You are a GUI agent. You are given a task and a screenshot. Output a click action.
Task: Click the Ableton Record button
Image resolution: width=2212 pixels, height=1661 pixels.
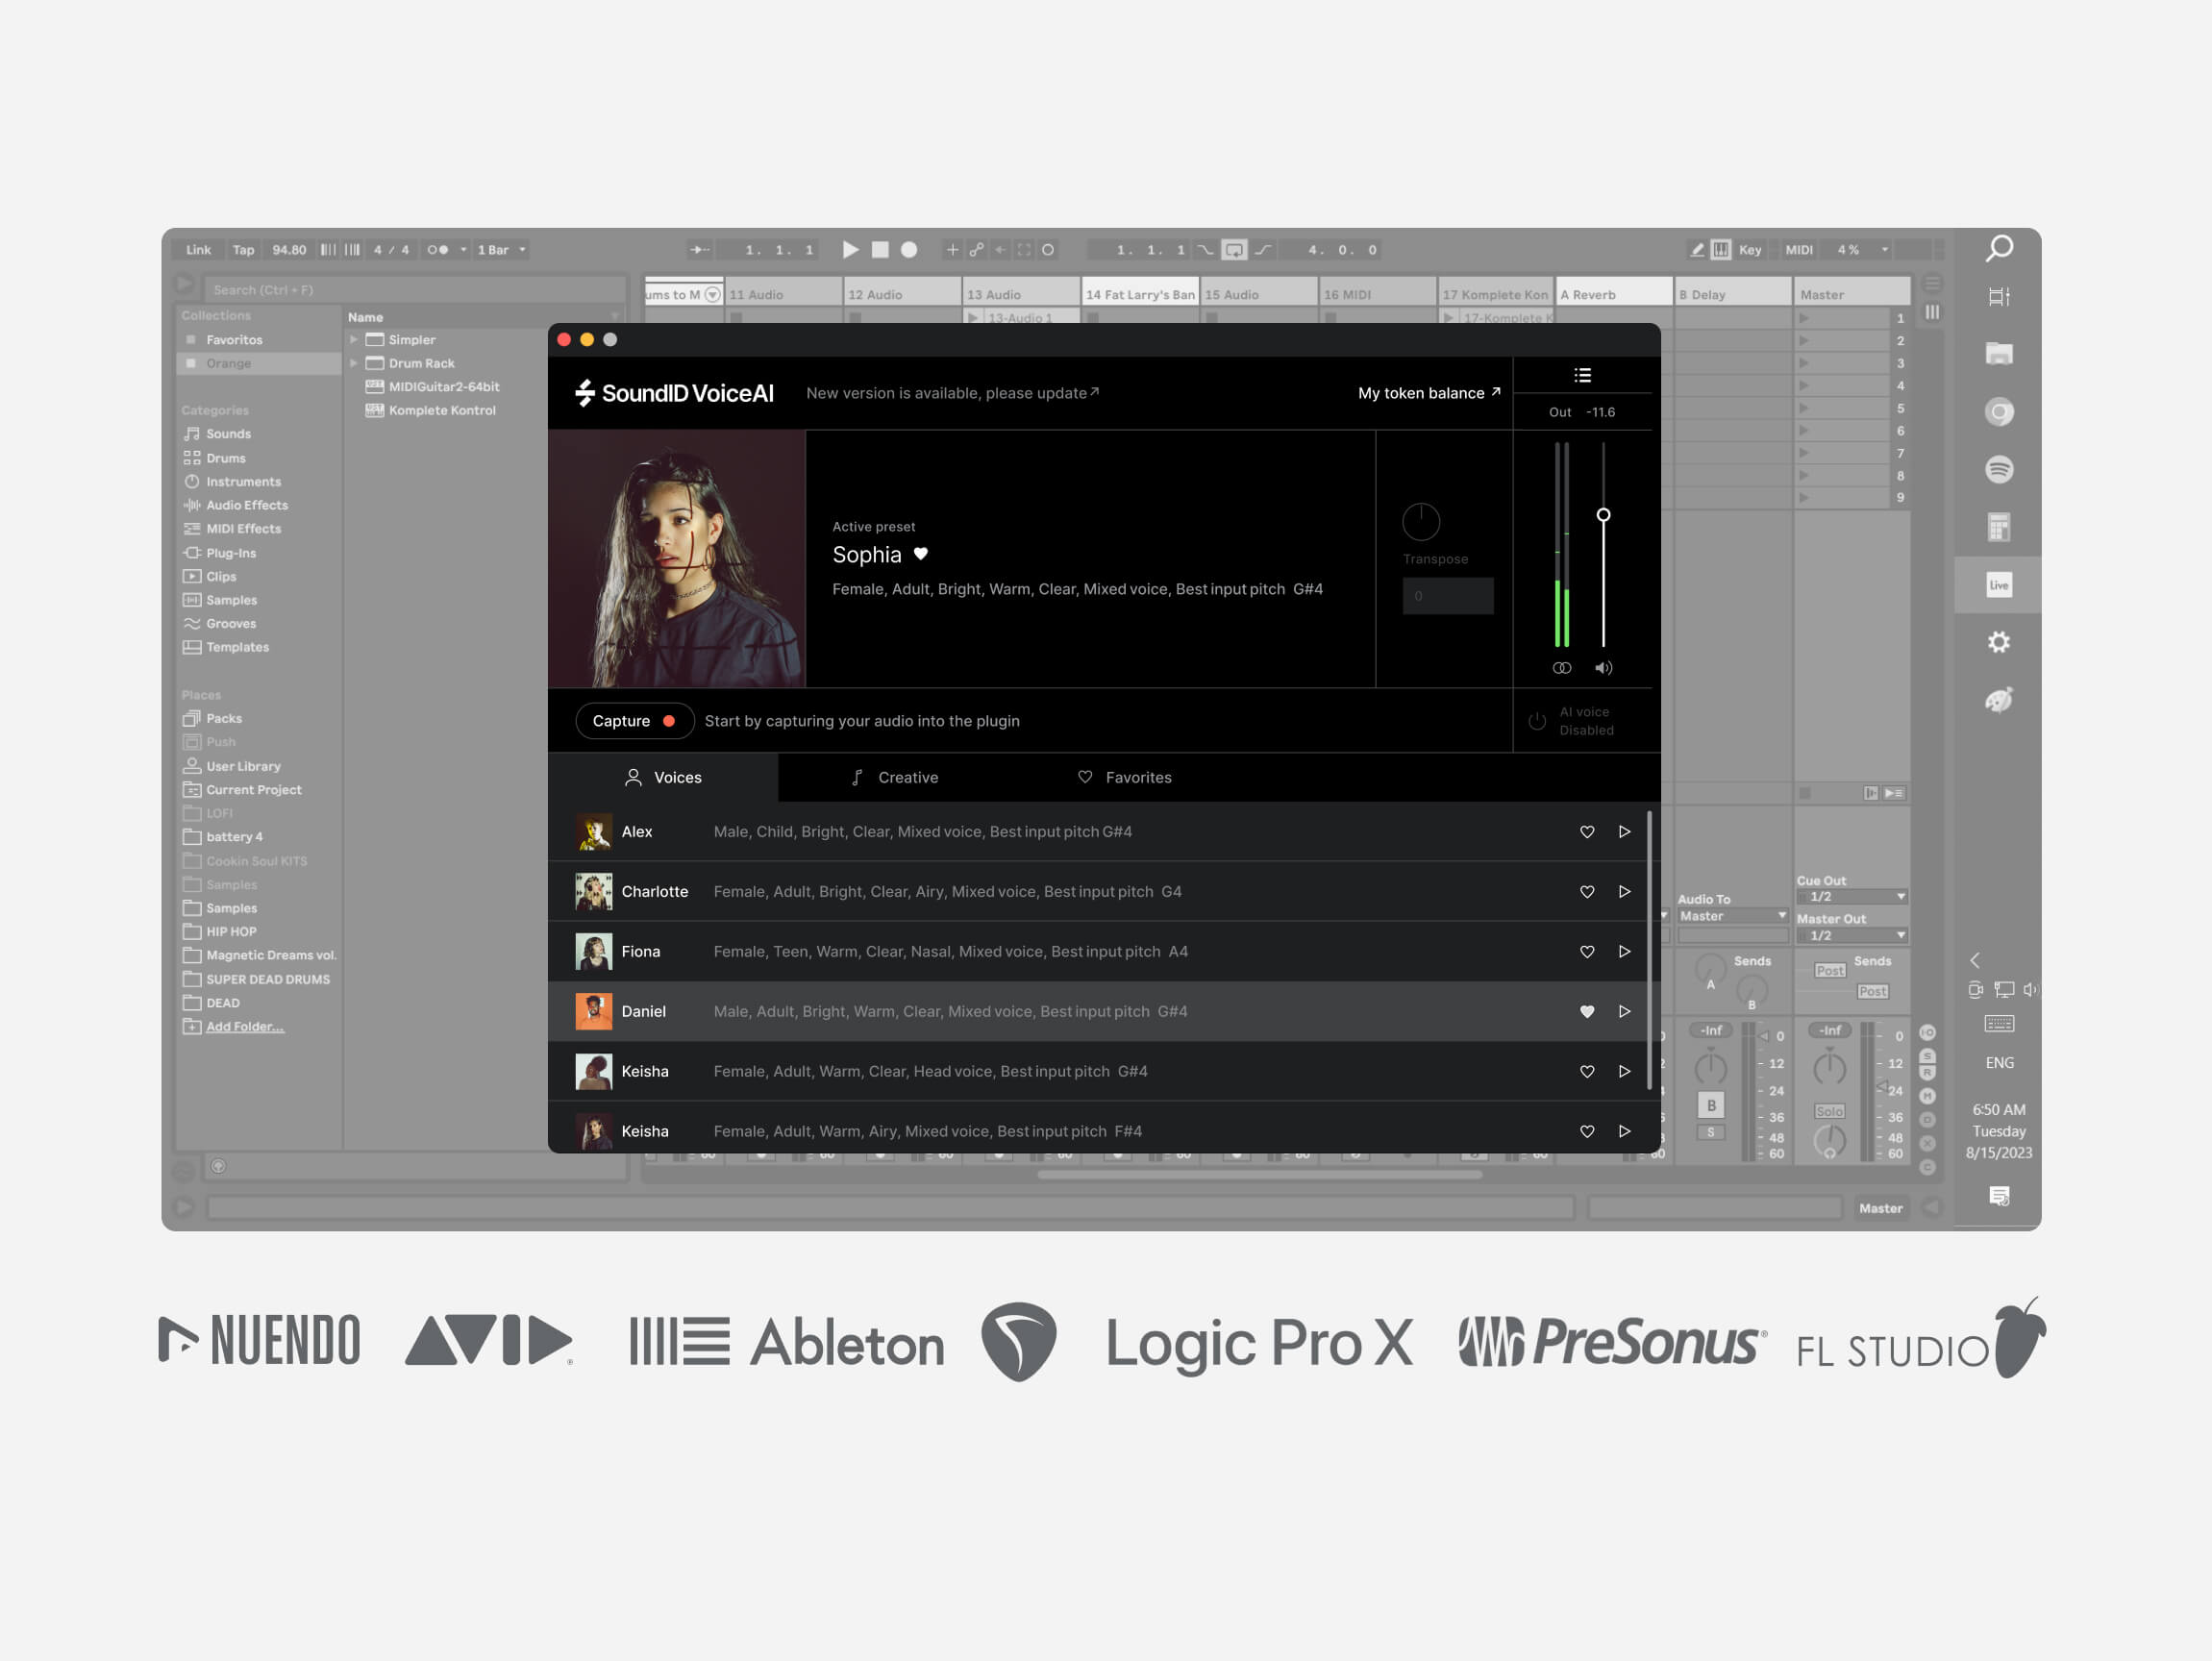909,250
